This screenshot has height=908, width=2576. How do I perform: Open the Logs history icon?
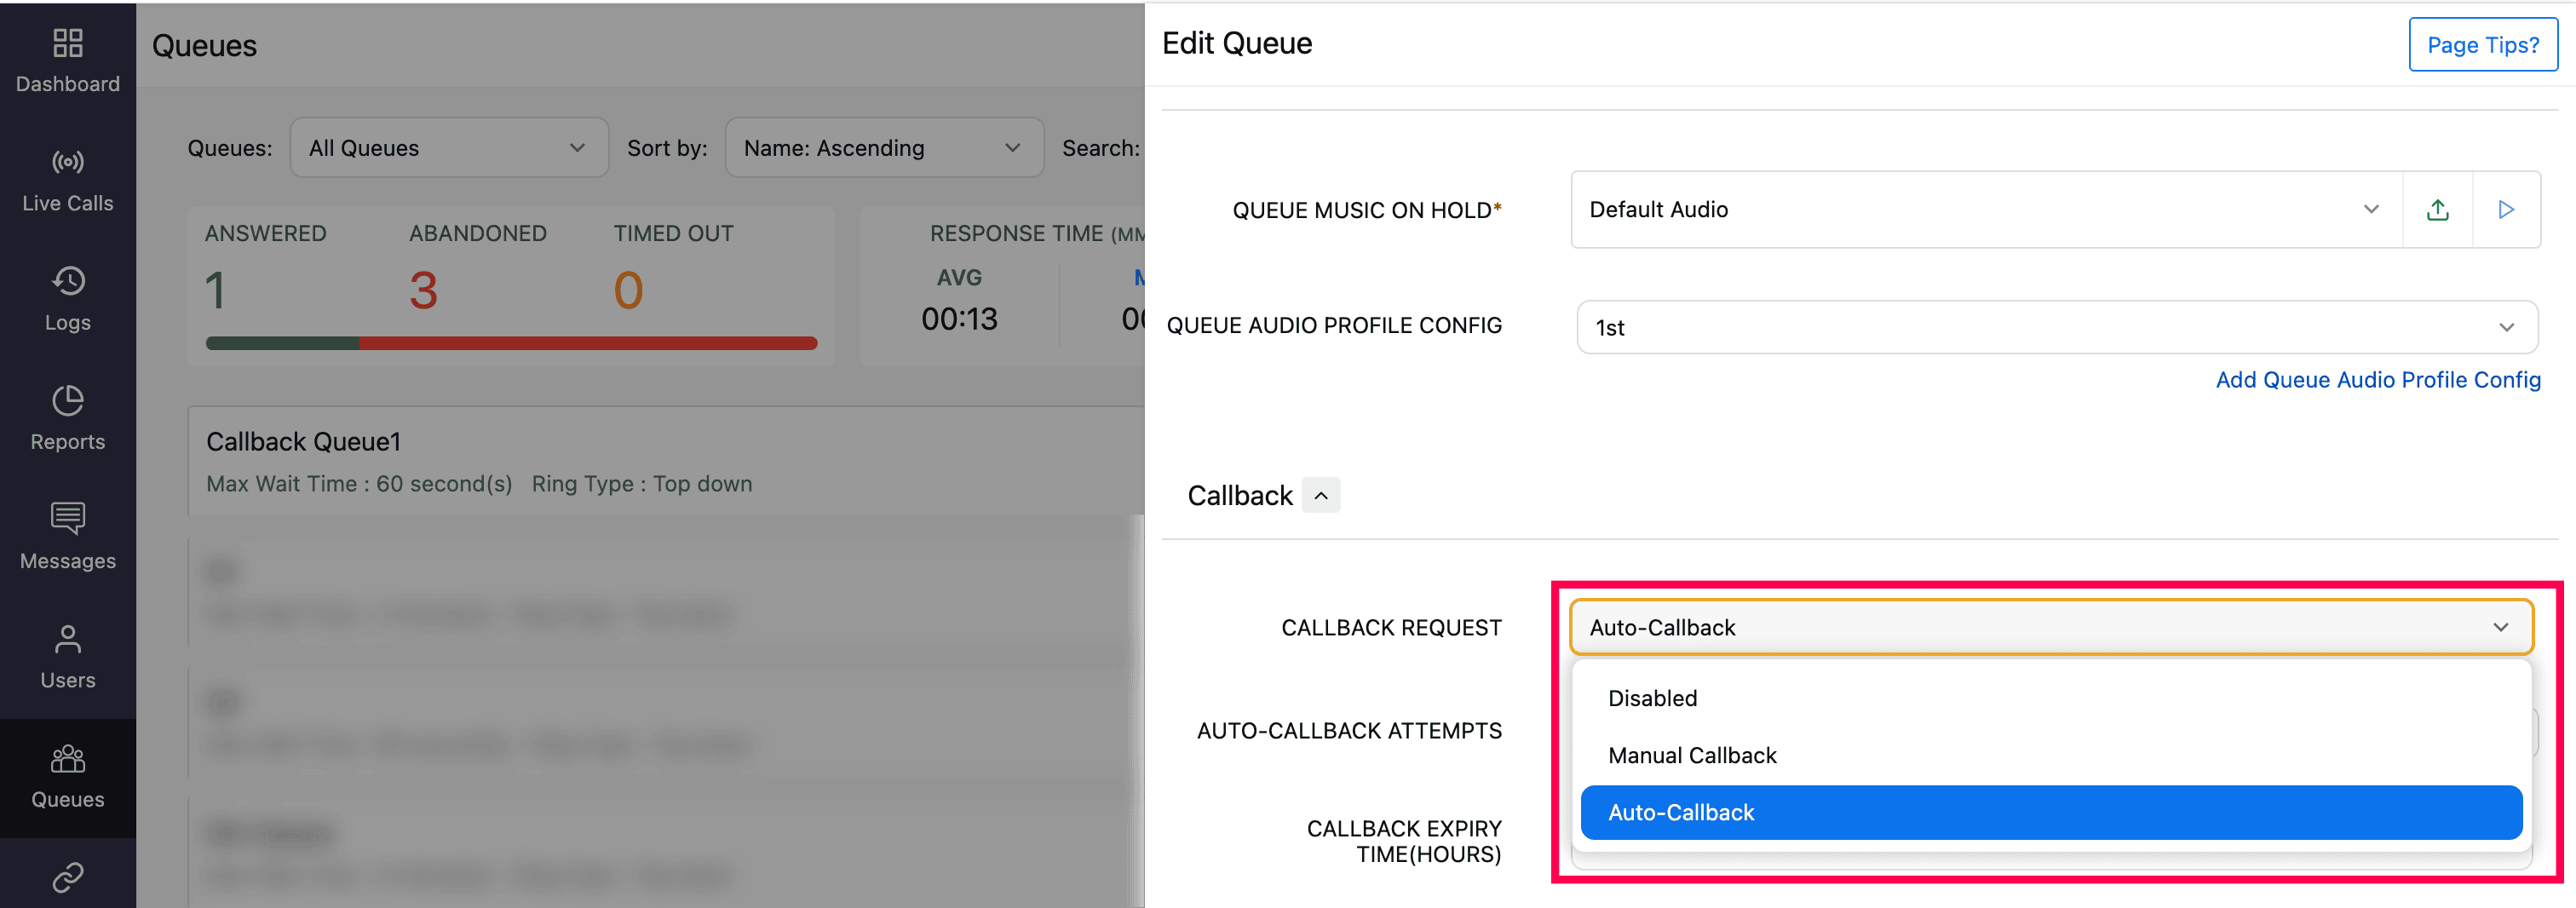pyautogui.click(x=67, y=282)
